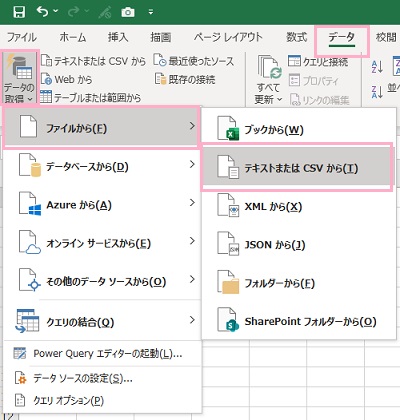The height and width of the screenshot is (420, 400).
Task: Open the Customize Quick Access Toolbar dropdown
Action: 151,12
